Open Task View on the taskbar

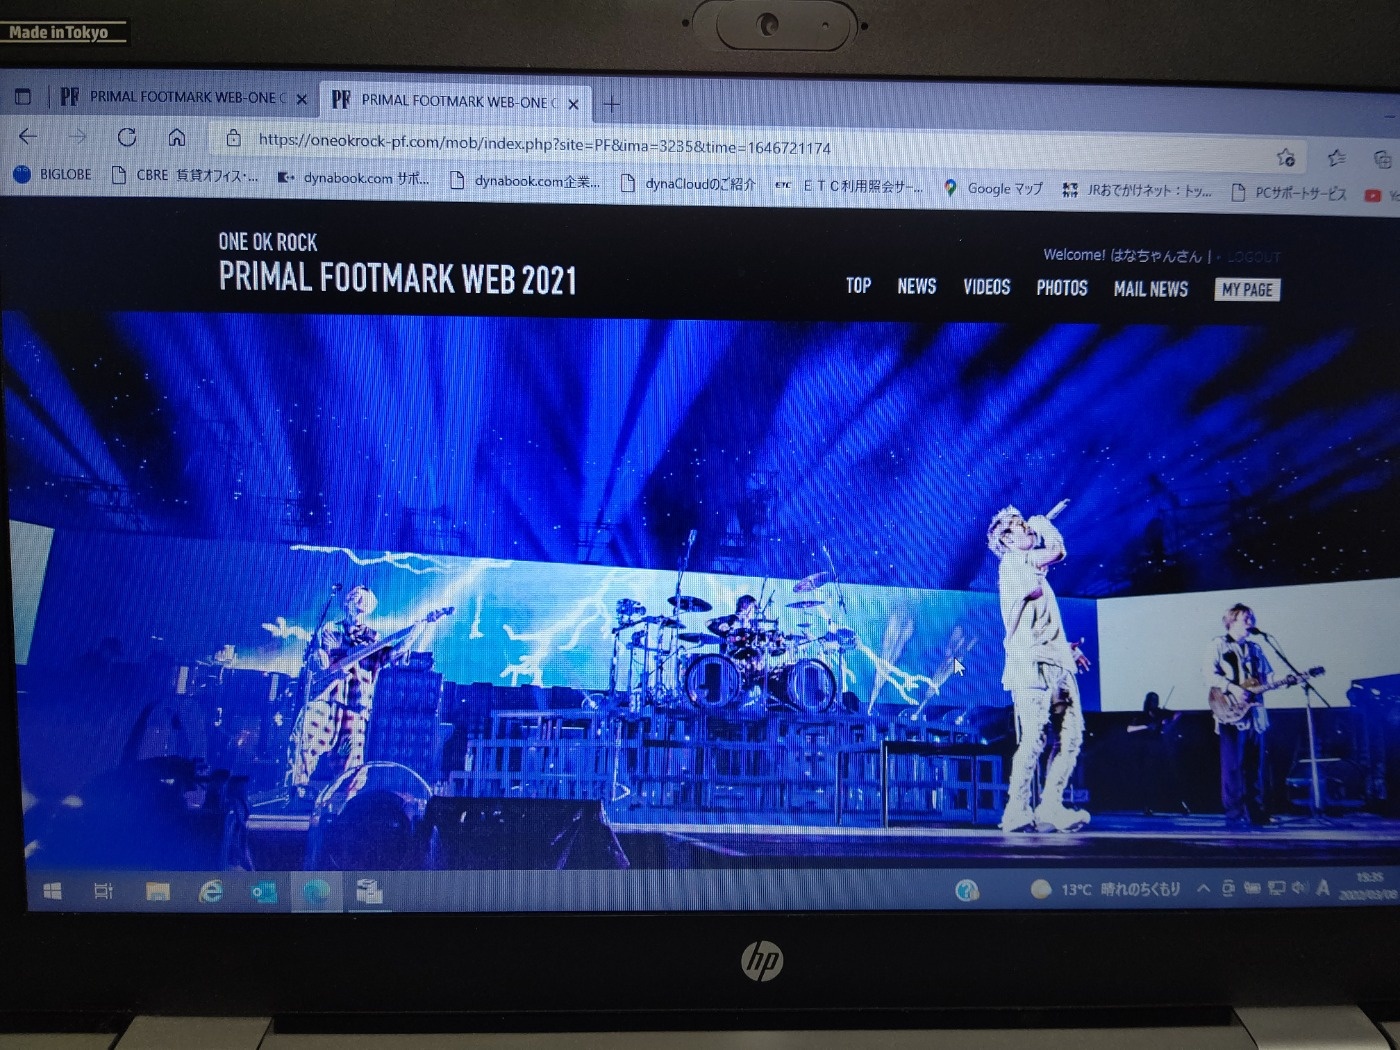click(x=103, y=890)
